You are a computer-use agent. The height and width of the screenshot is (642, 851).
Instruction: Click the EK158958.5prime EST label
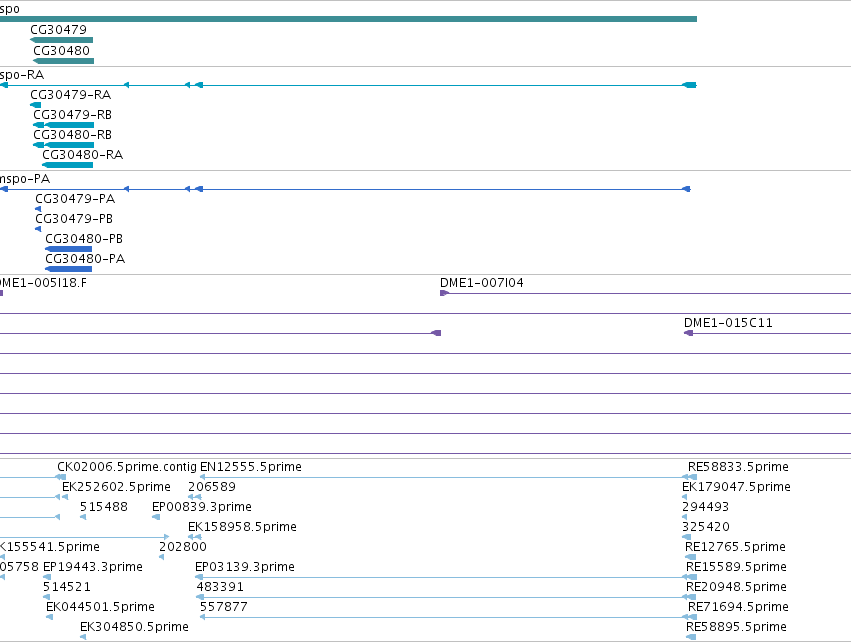coord(243,527)
